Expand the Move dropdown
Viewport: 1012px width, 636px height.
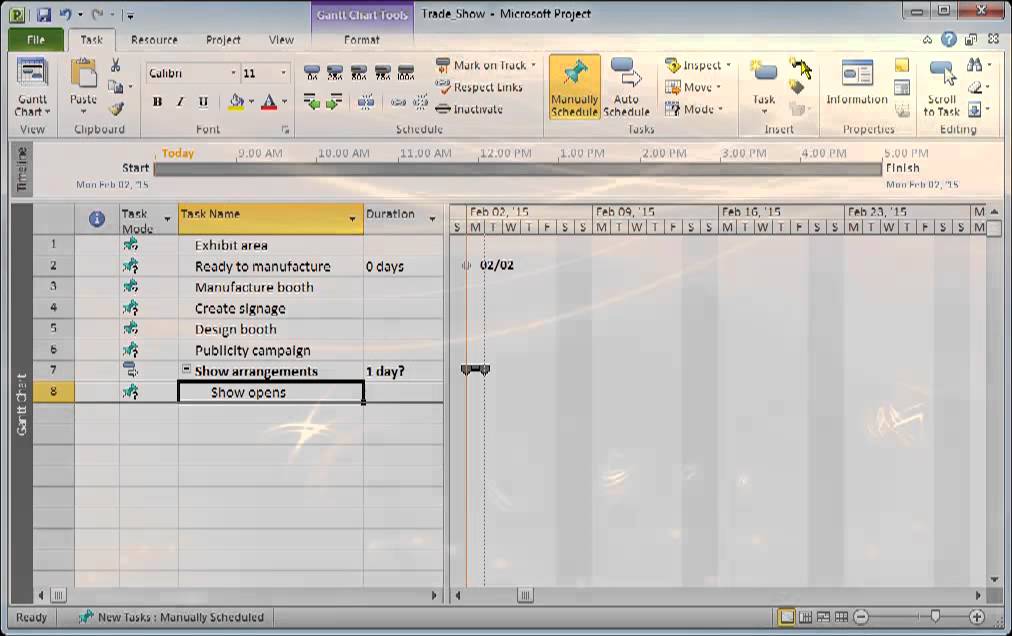[719, 87]
